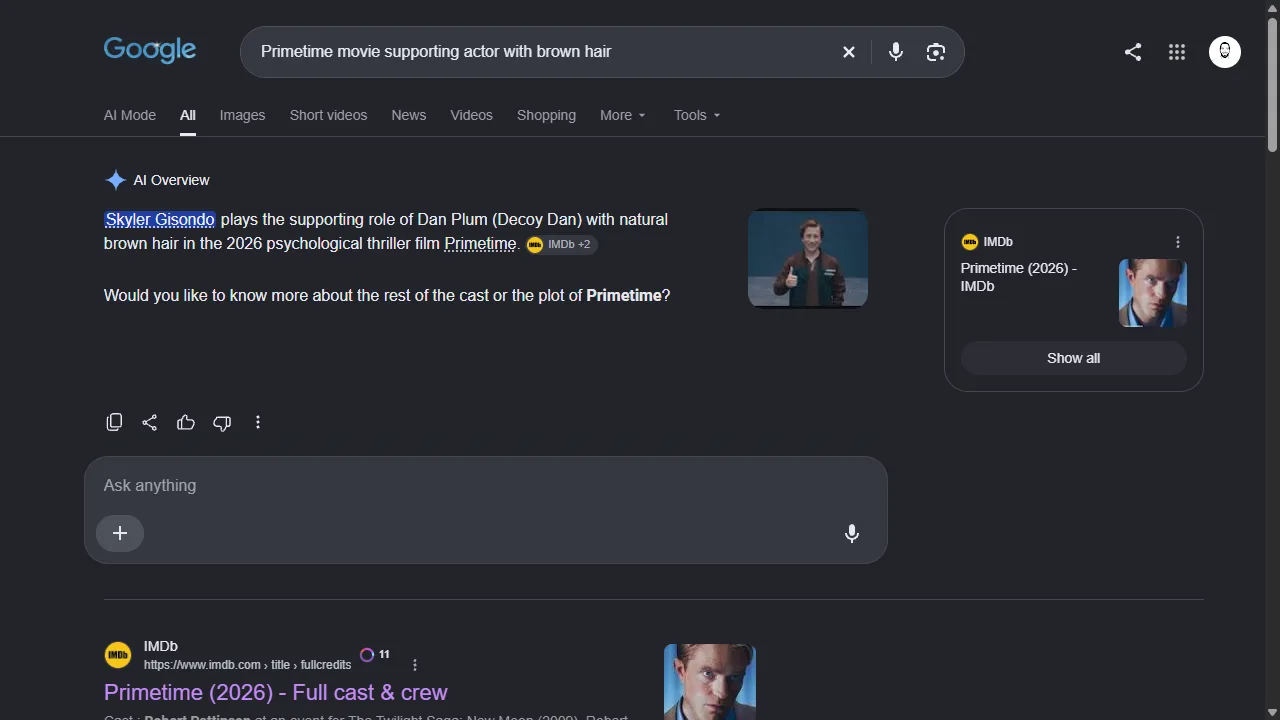Open the IMDb source card options menu
Screen dimensions: 1280x720
tap(1178, 242)
